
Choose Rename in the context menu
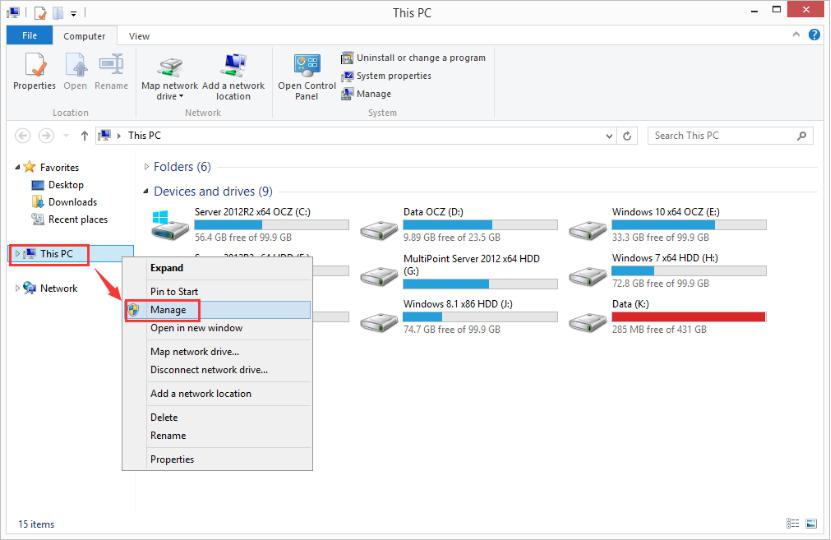[217, 436]
